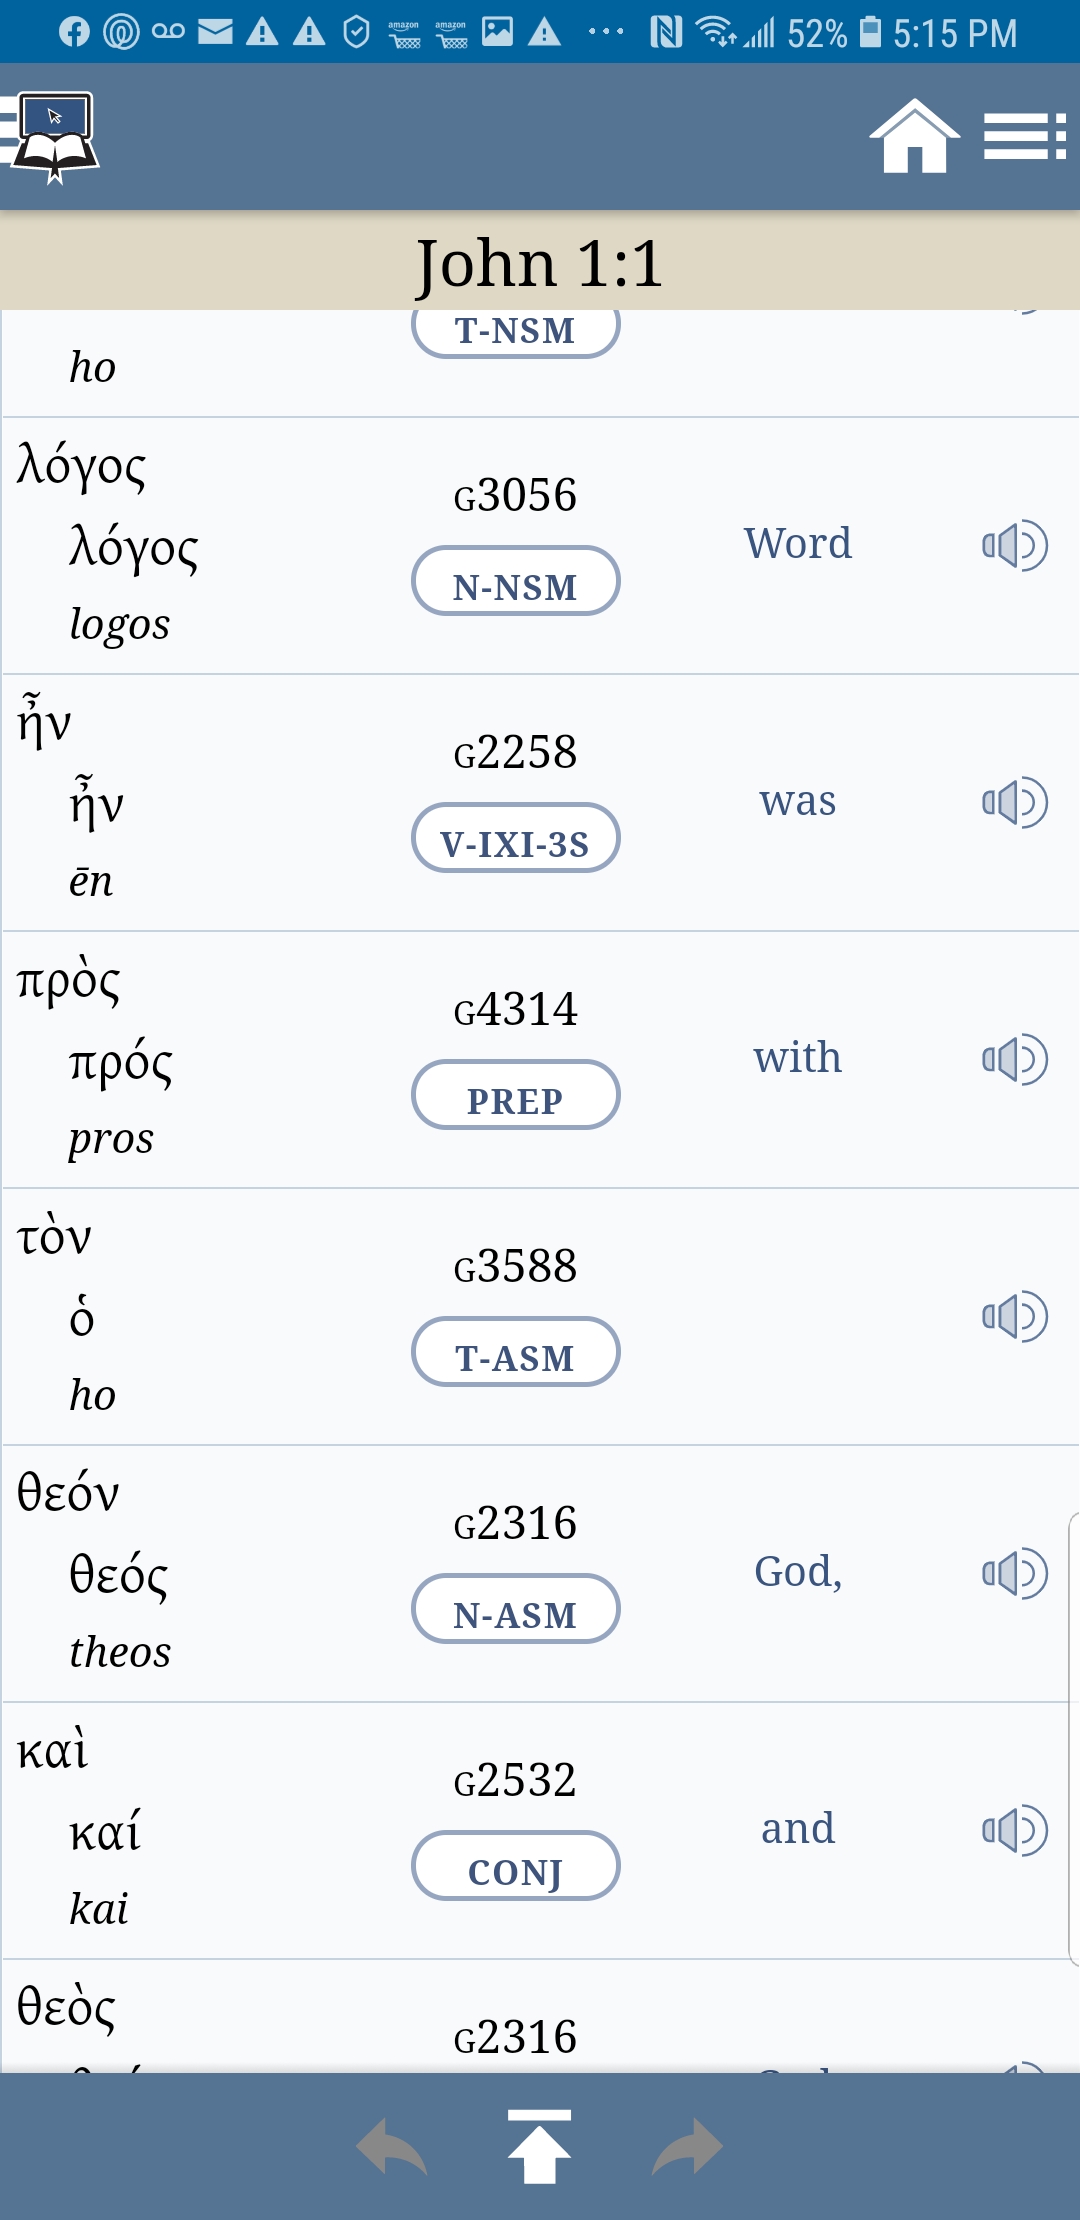Play audio for the word logos
Image resolution: width=1080 pixels, height=2220 pixels.
[1014, 546]
